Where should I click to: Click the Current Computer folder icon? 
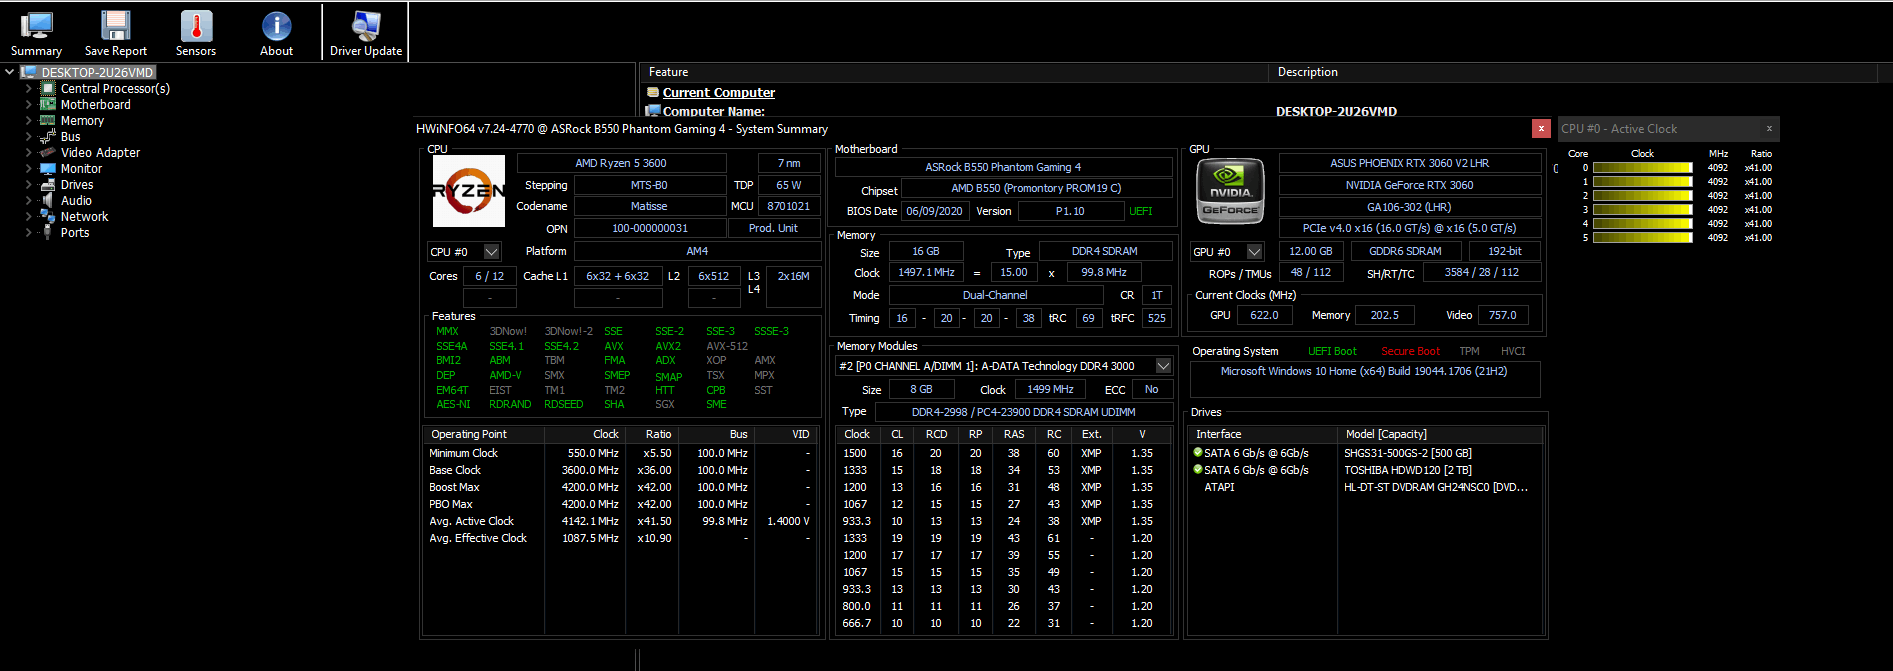653,92
